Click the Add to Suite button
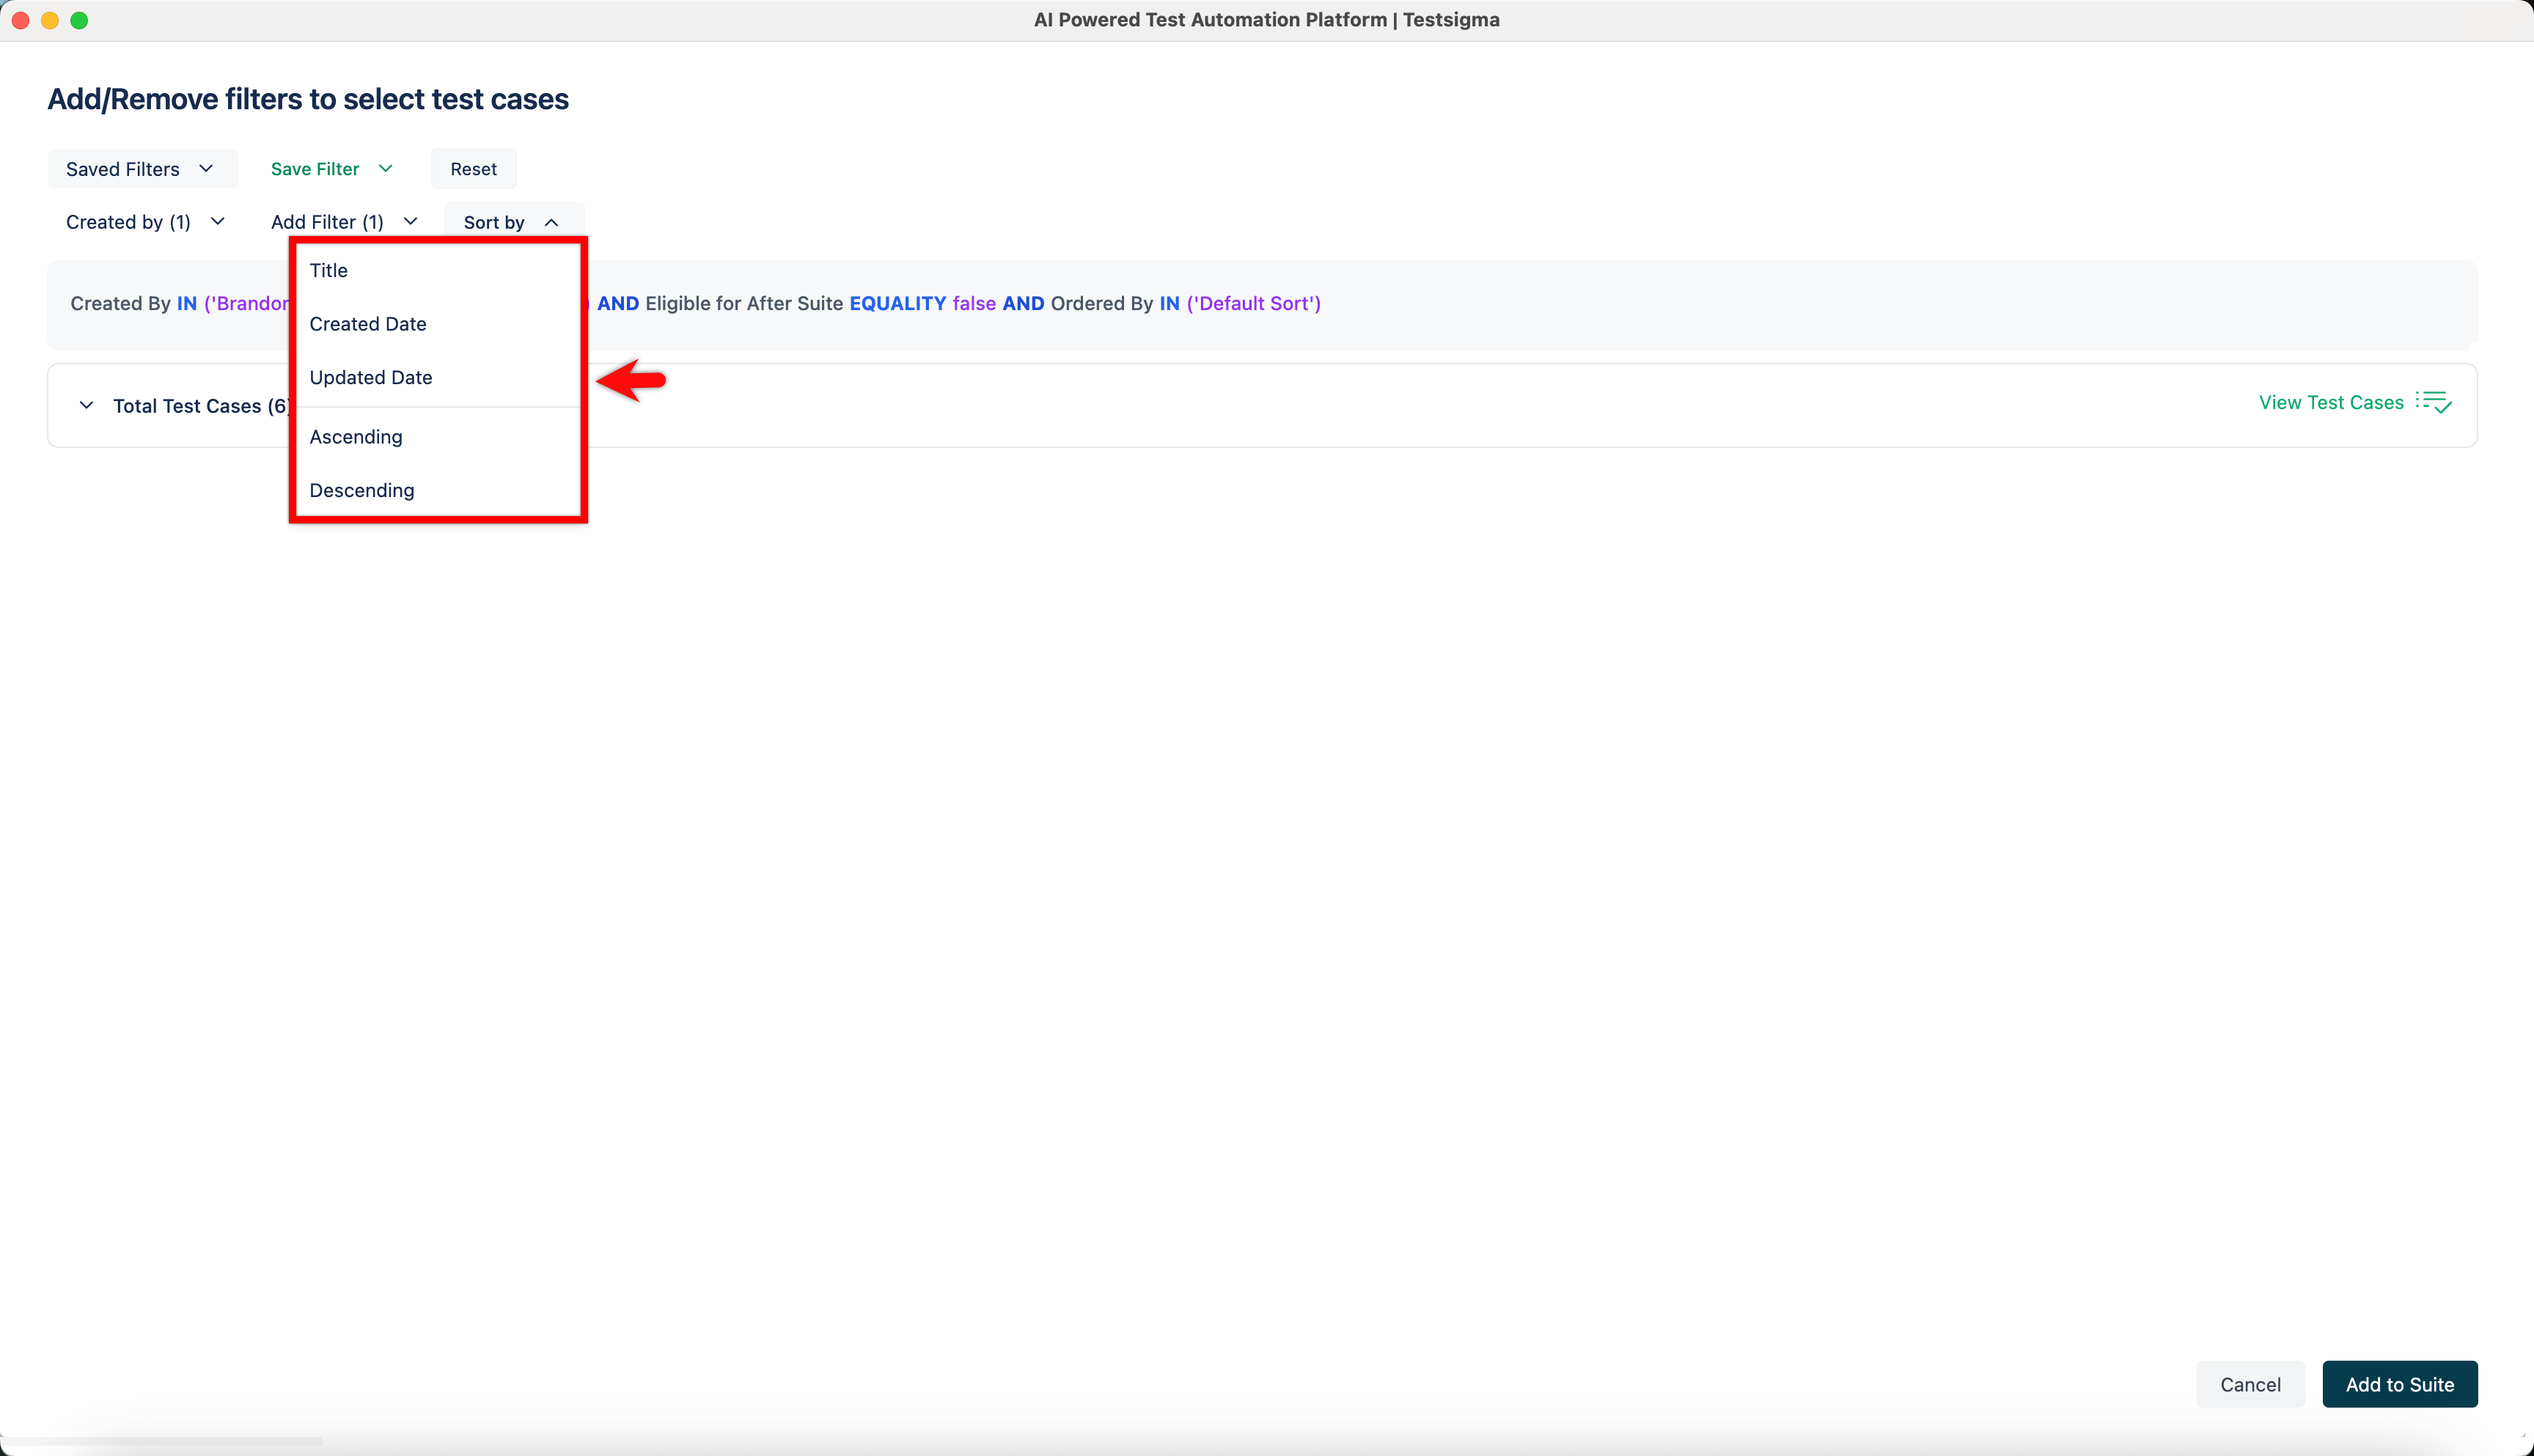 2400,1384
